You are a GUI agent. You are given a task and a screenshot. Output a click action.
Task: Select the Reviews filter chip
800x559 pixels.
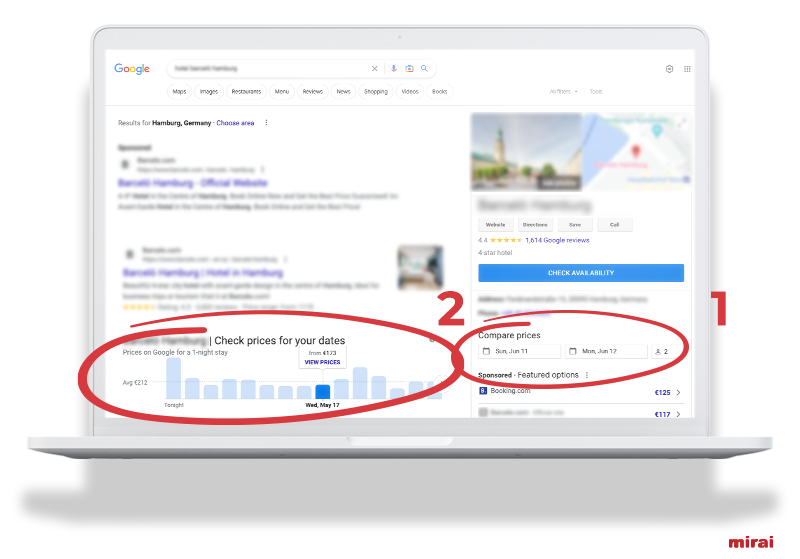point(312,91)
